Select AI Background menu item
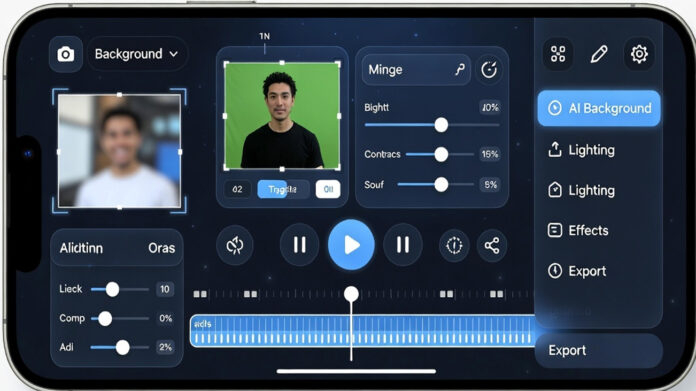This screenshot has width=696, height=391. [599, 108]
